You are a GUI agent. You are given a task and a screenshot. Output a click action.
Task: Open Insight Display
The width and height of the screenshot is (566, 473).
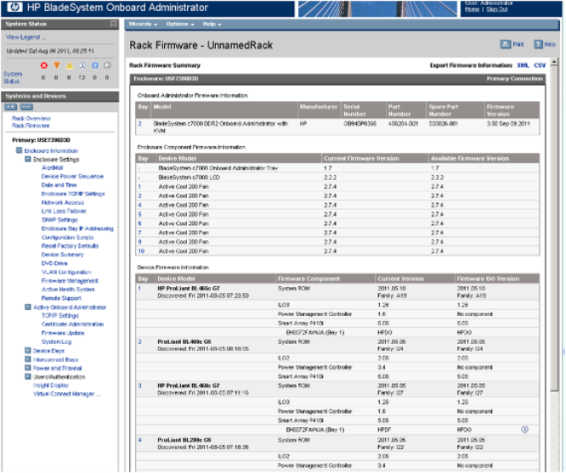click(x=51, y=385)
